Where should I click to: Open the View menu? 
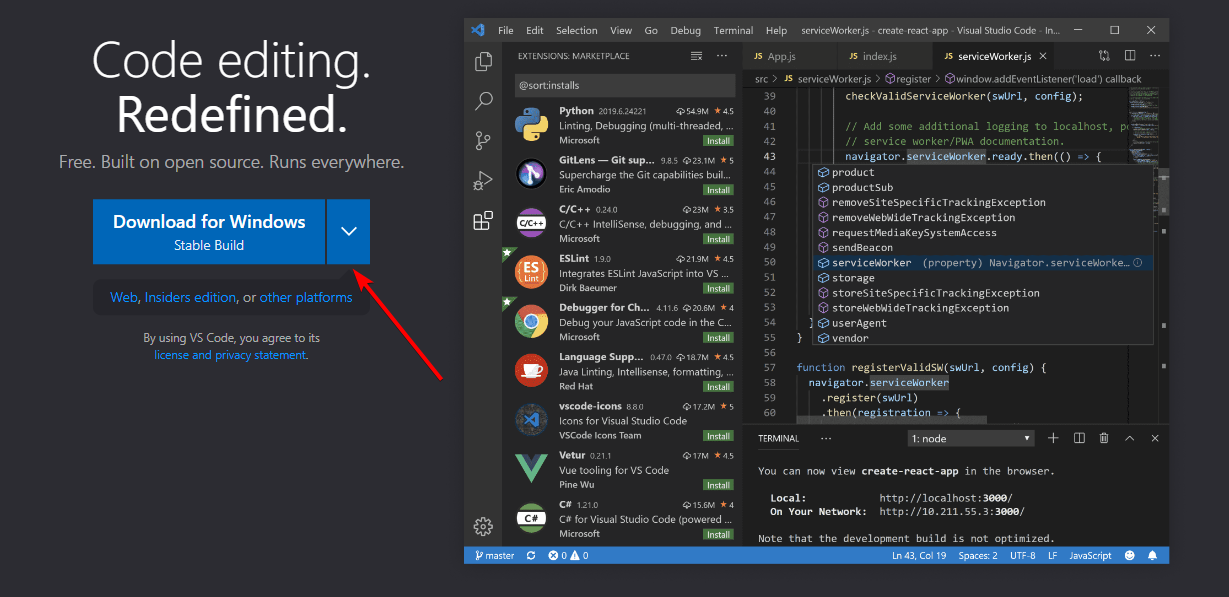[x=621, y=31]
